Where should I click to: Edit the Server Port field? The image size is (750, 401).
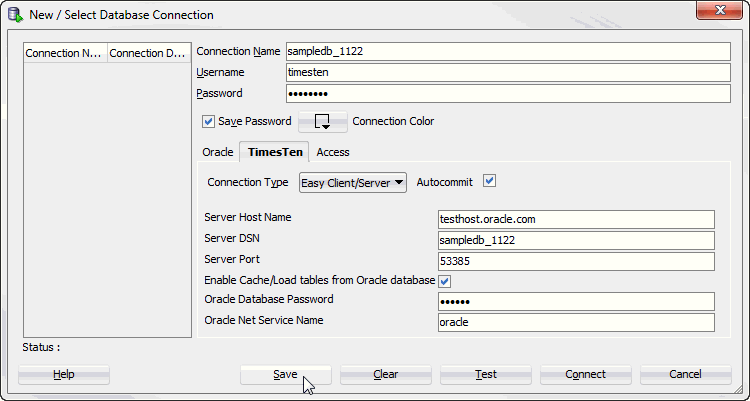click(x=576, y=261)
